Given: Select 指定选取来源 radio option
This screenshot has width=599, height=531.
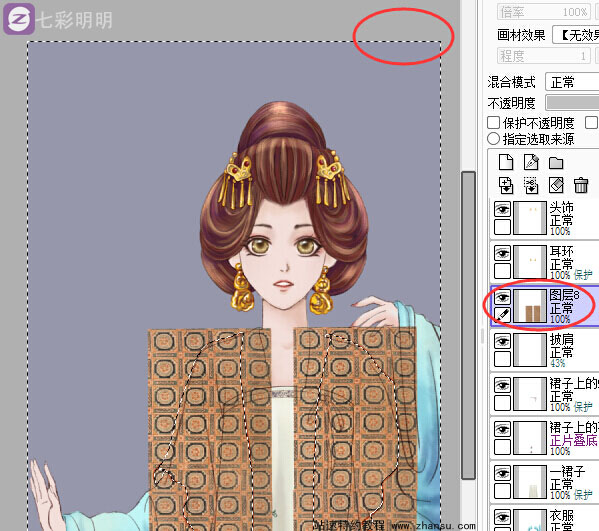Looking at the screenshot, I should [x=494, y=139].
